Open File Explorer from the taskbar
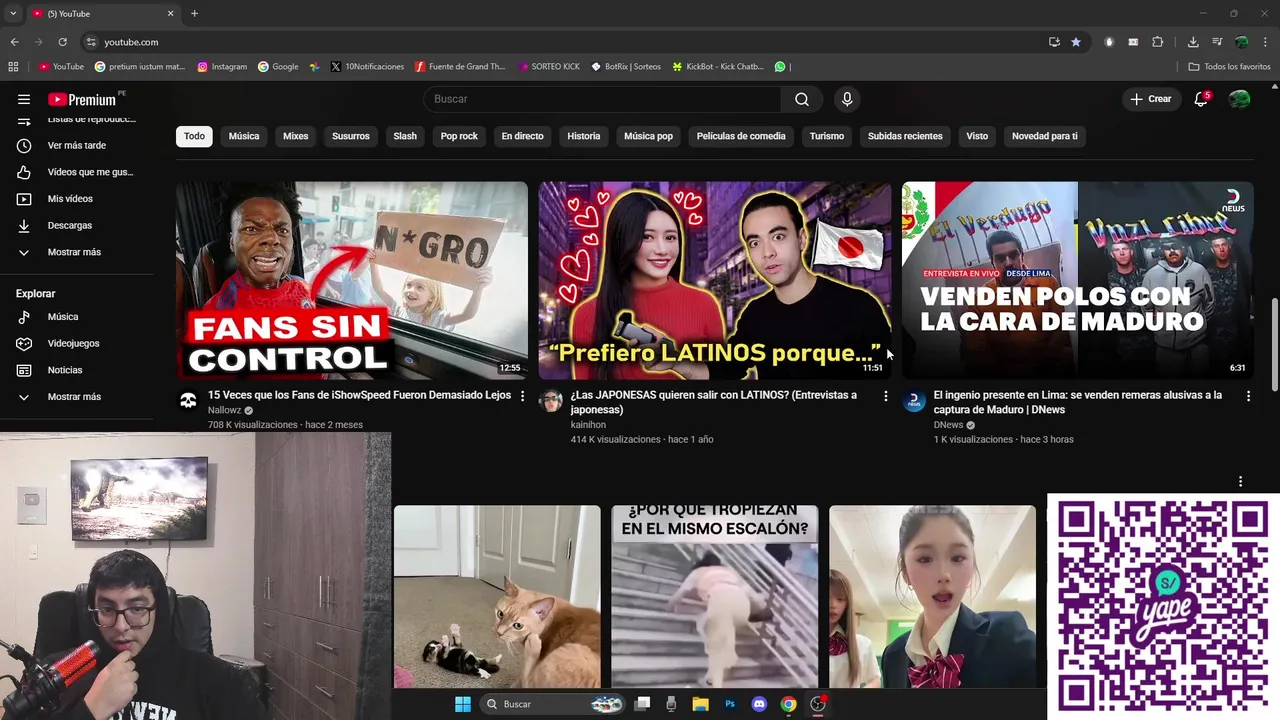This screenshot has height=720, width=1280. [701, 704]
